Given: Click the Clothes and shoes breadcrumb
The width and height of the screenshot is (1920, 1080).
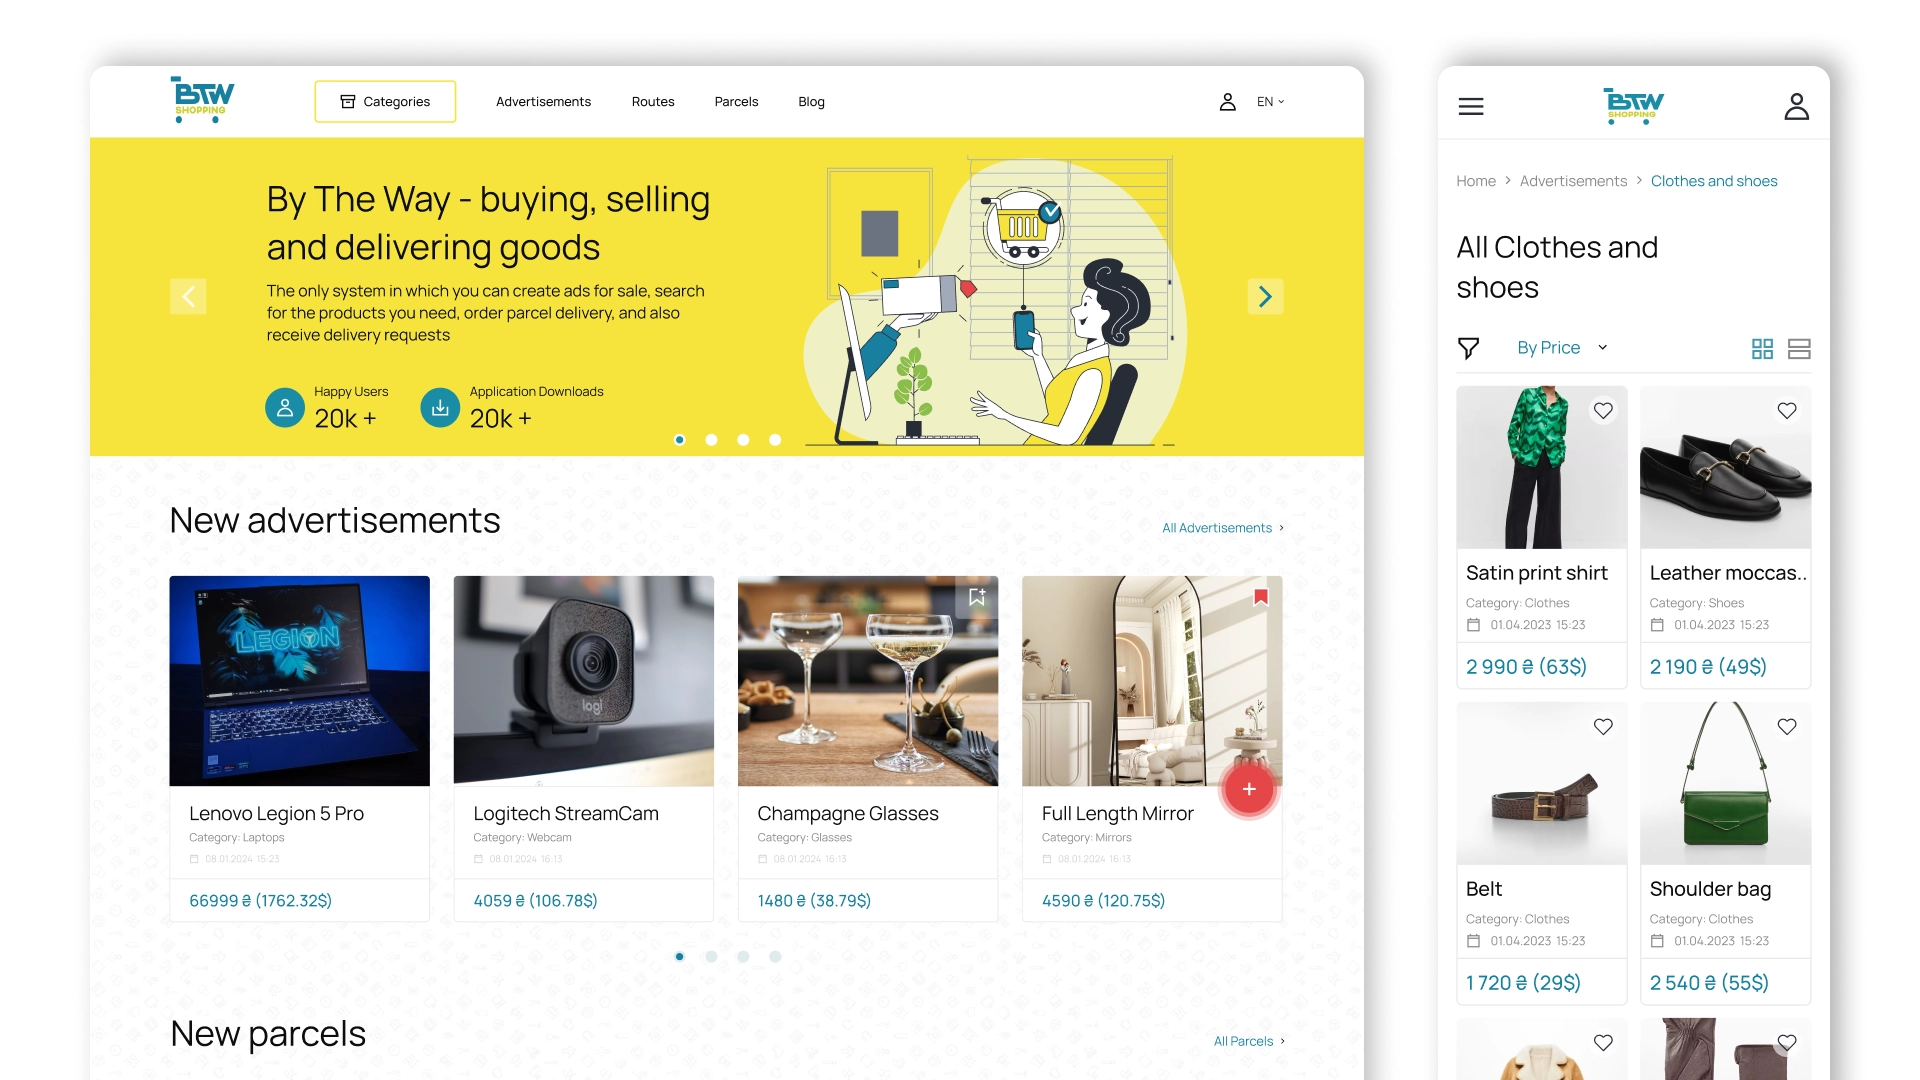Looking at the screenshot, I should (x=1714, y=181).
